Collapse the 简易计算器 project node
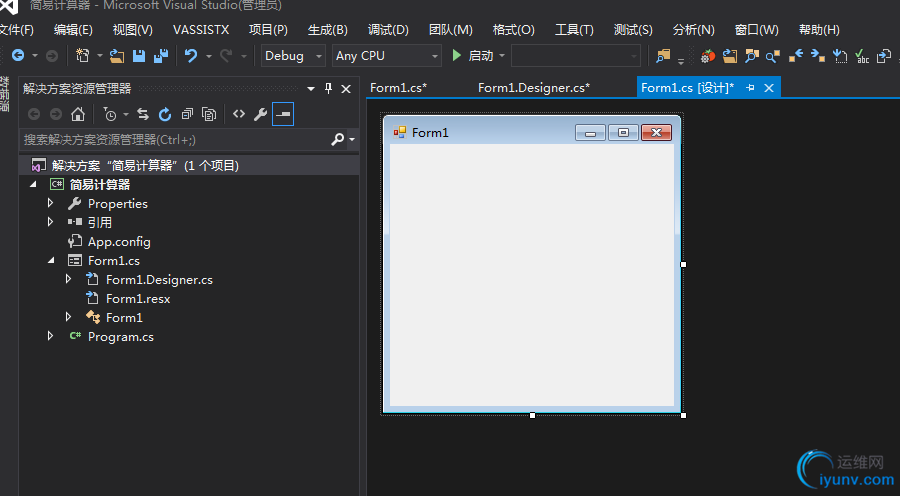Screen dimensions: 900x496 pyautogui.click(x=33, y=184)
